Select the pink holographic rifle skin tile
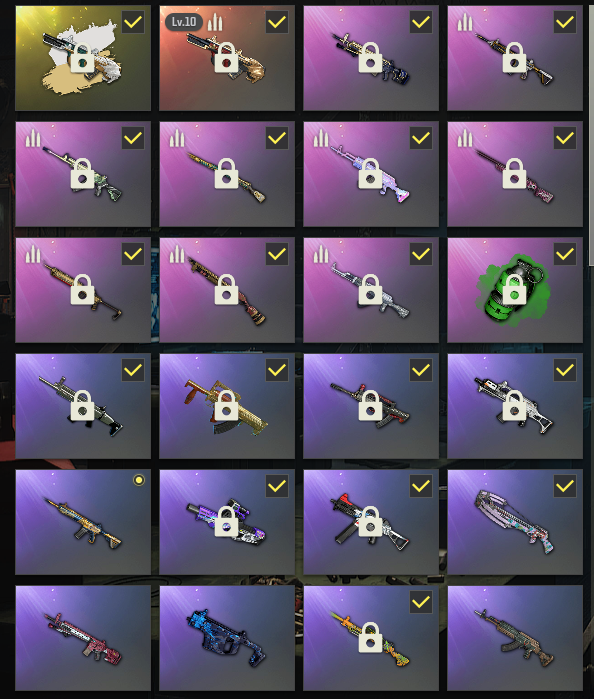 371,174
